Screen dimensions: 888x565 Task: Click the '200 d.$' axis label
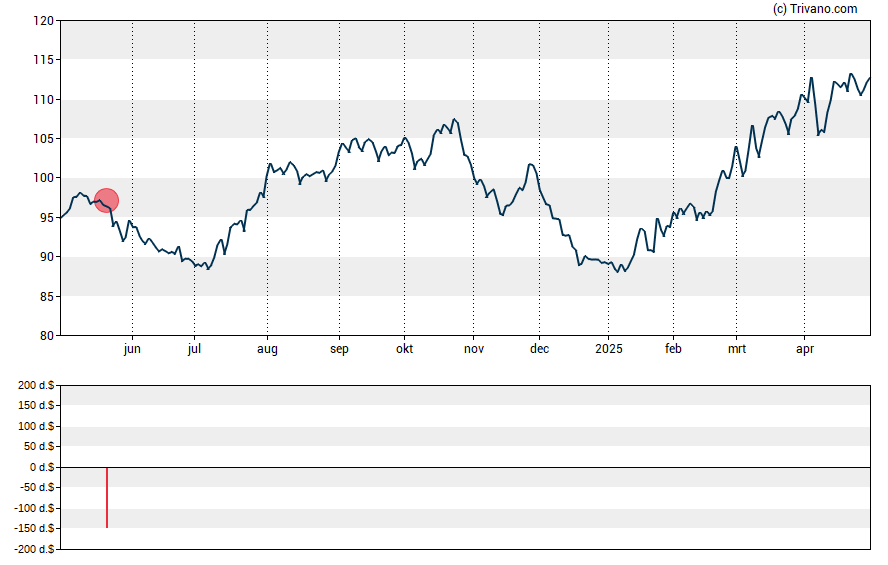tap(36, 386)
